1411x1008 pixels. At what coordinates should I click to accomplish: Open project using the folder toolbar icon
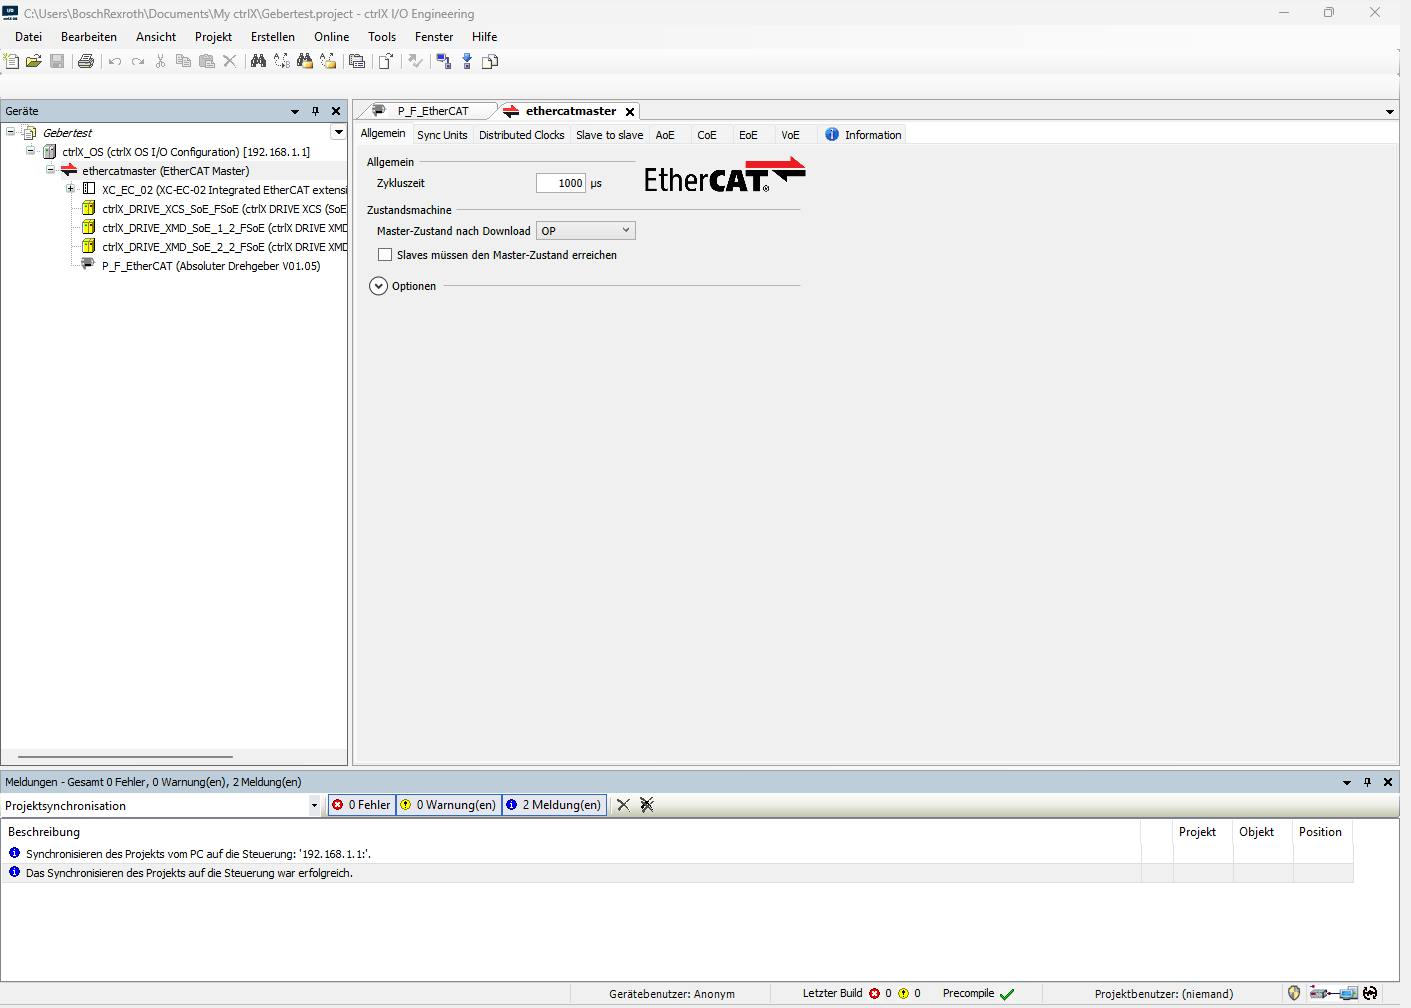tap(33, 62)
